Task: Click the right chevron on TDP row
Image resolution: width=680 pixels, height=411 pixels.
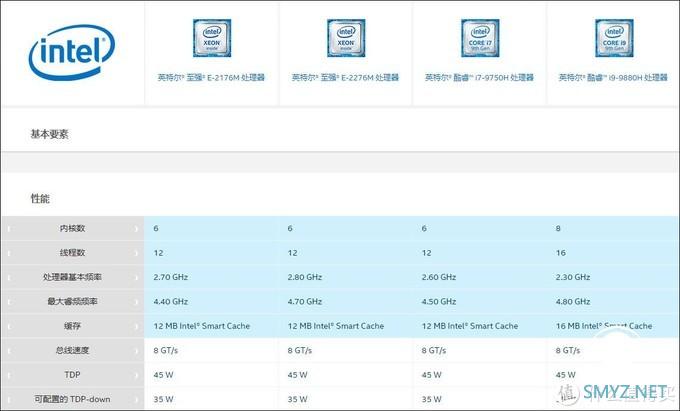Action: tap(136, 375)
